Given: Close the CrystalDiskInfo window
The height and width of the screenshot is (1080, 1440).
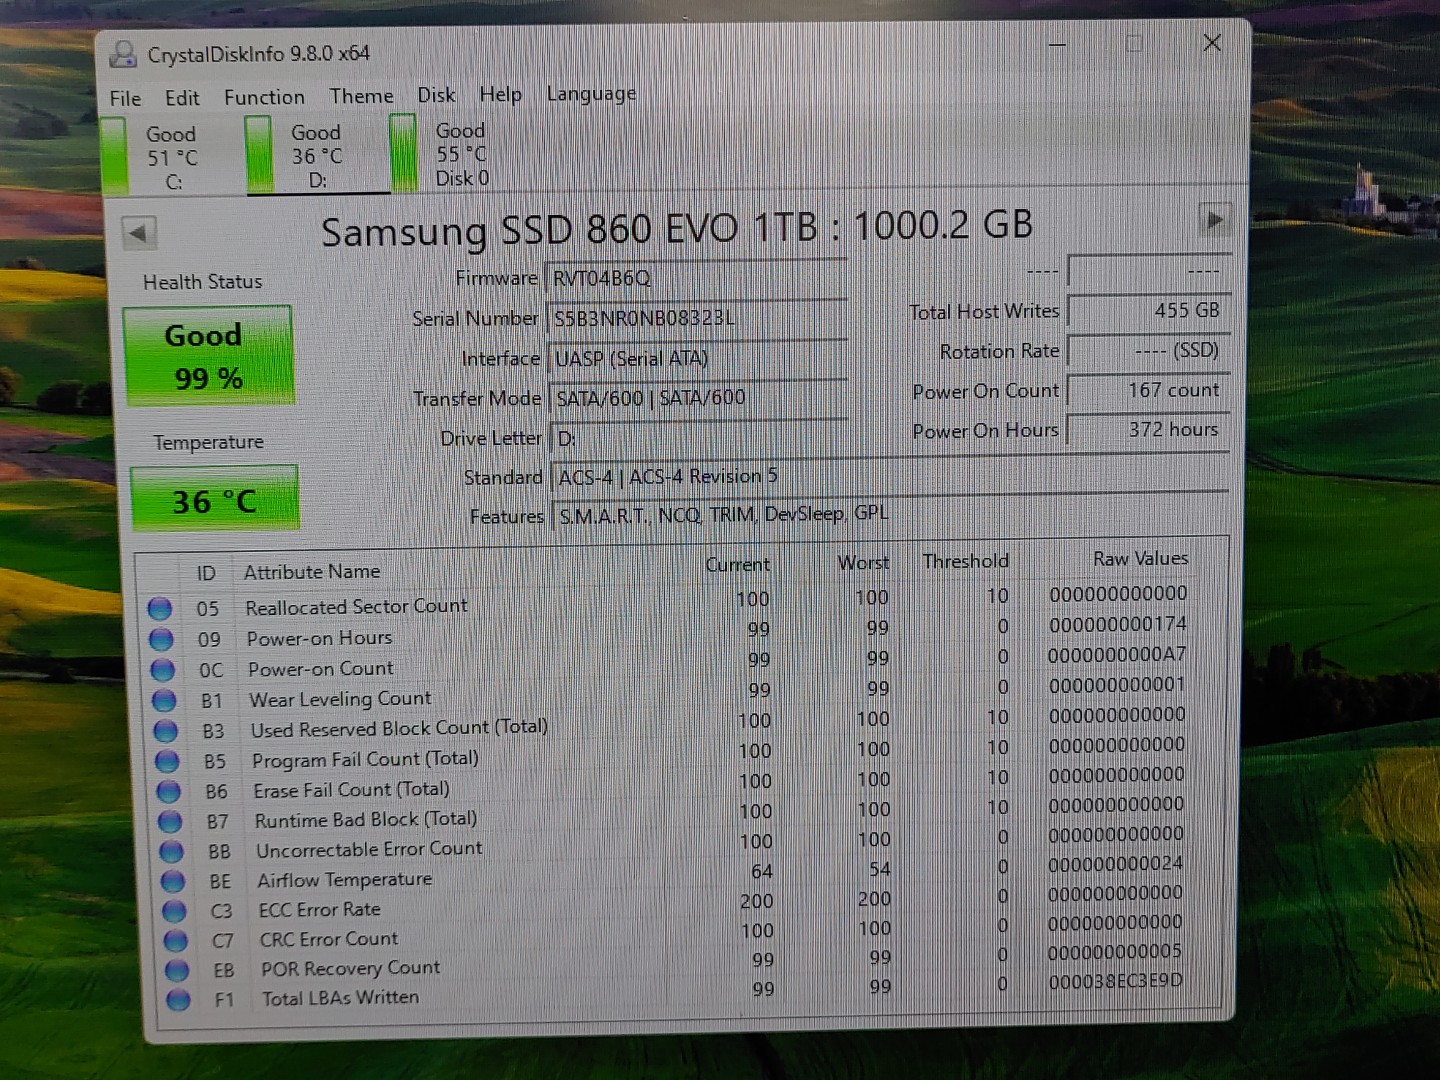Looking at the screenshot, I should tap(1212, 43).
